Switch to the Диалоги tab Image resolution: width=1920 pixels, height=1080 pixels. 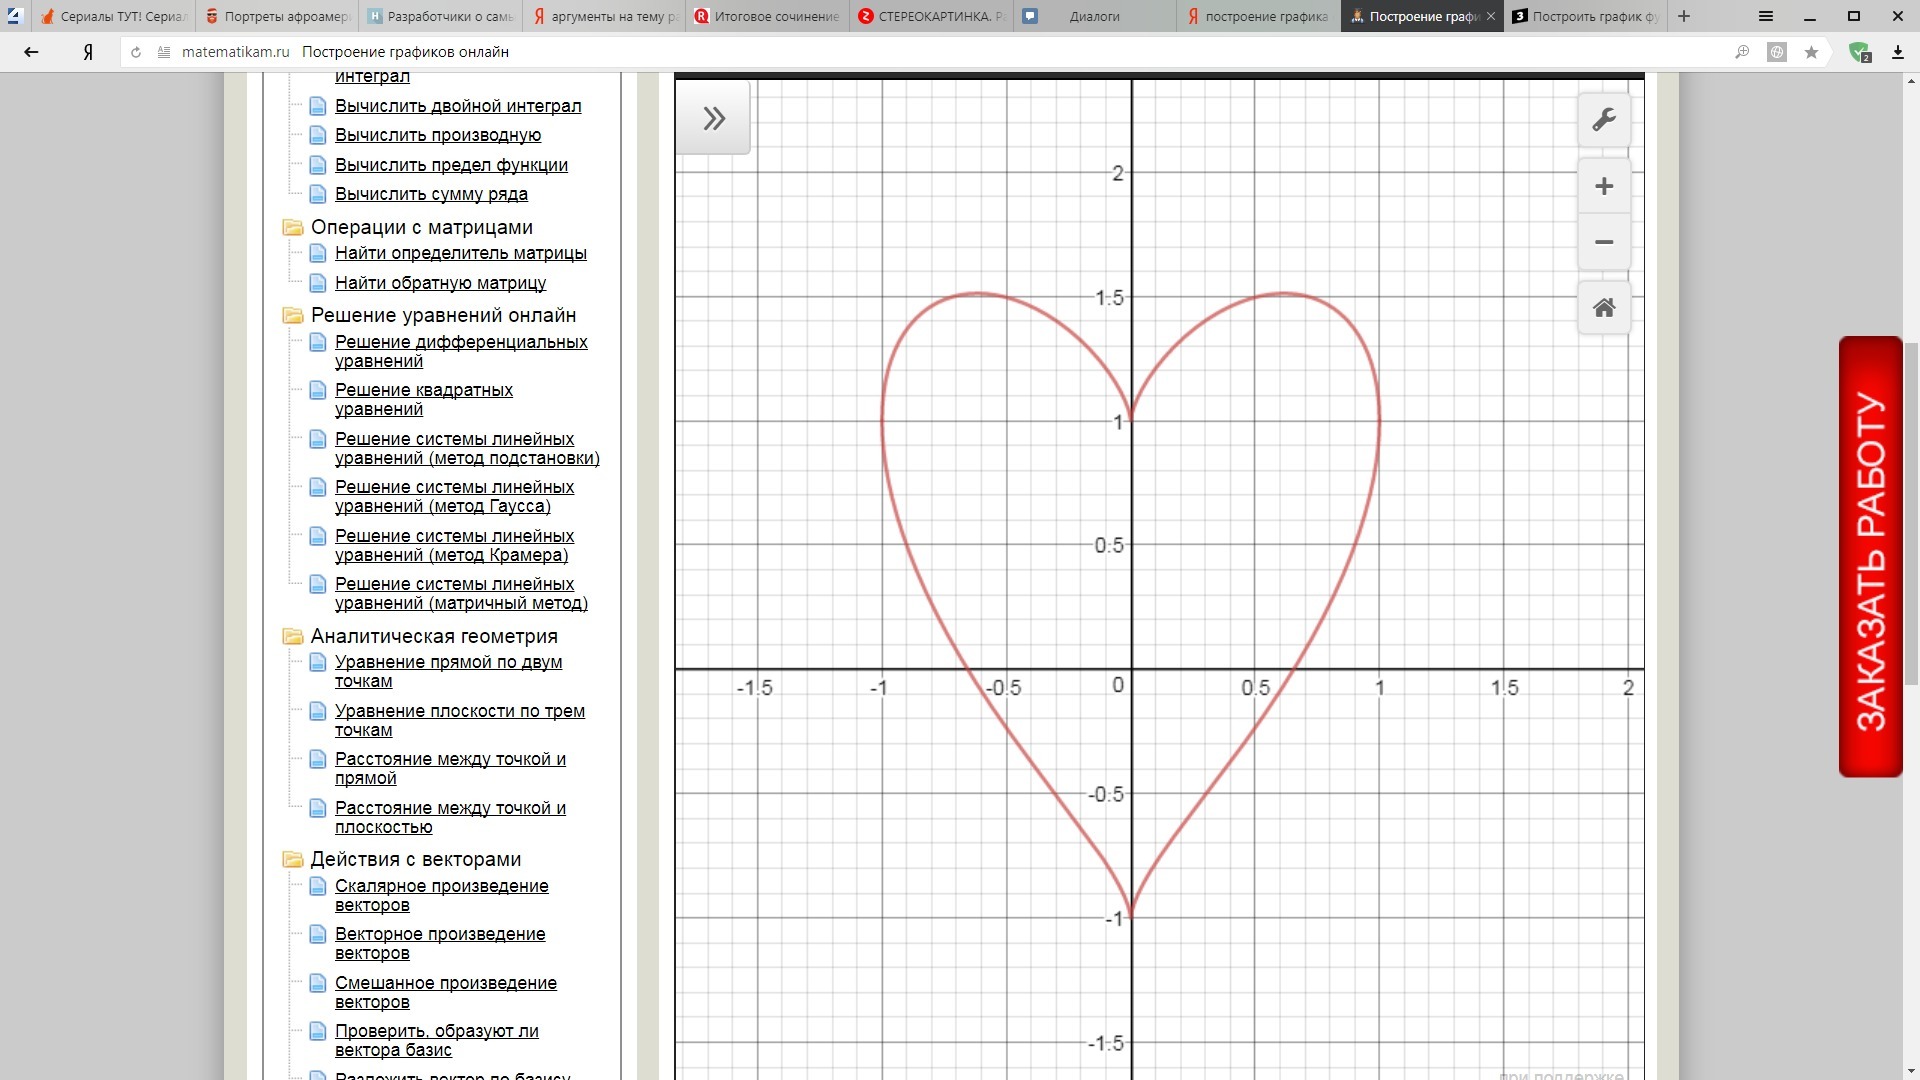[1094, 16]
